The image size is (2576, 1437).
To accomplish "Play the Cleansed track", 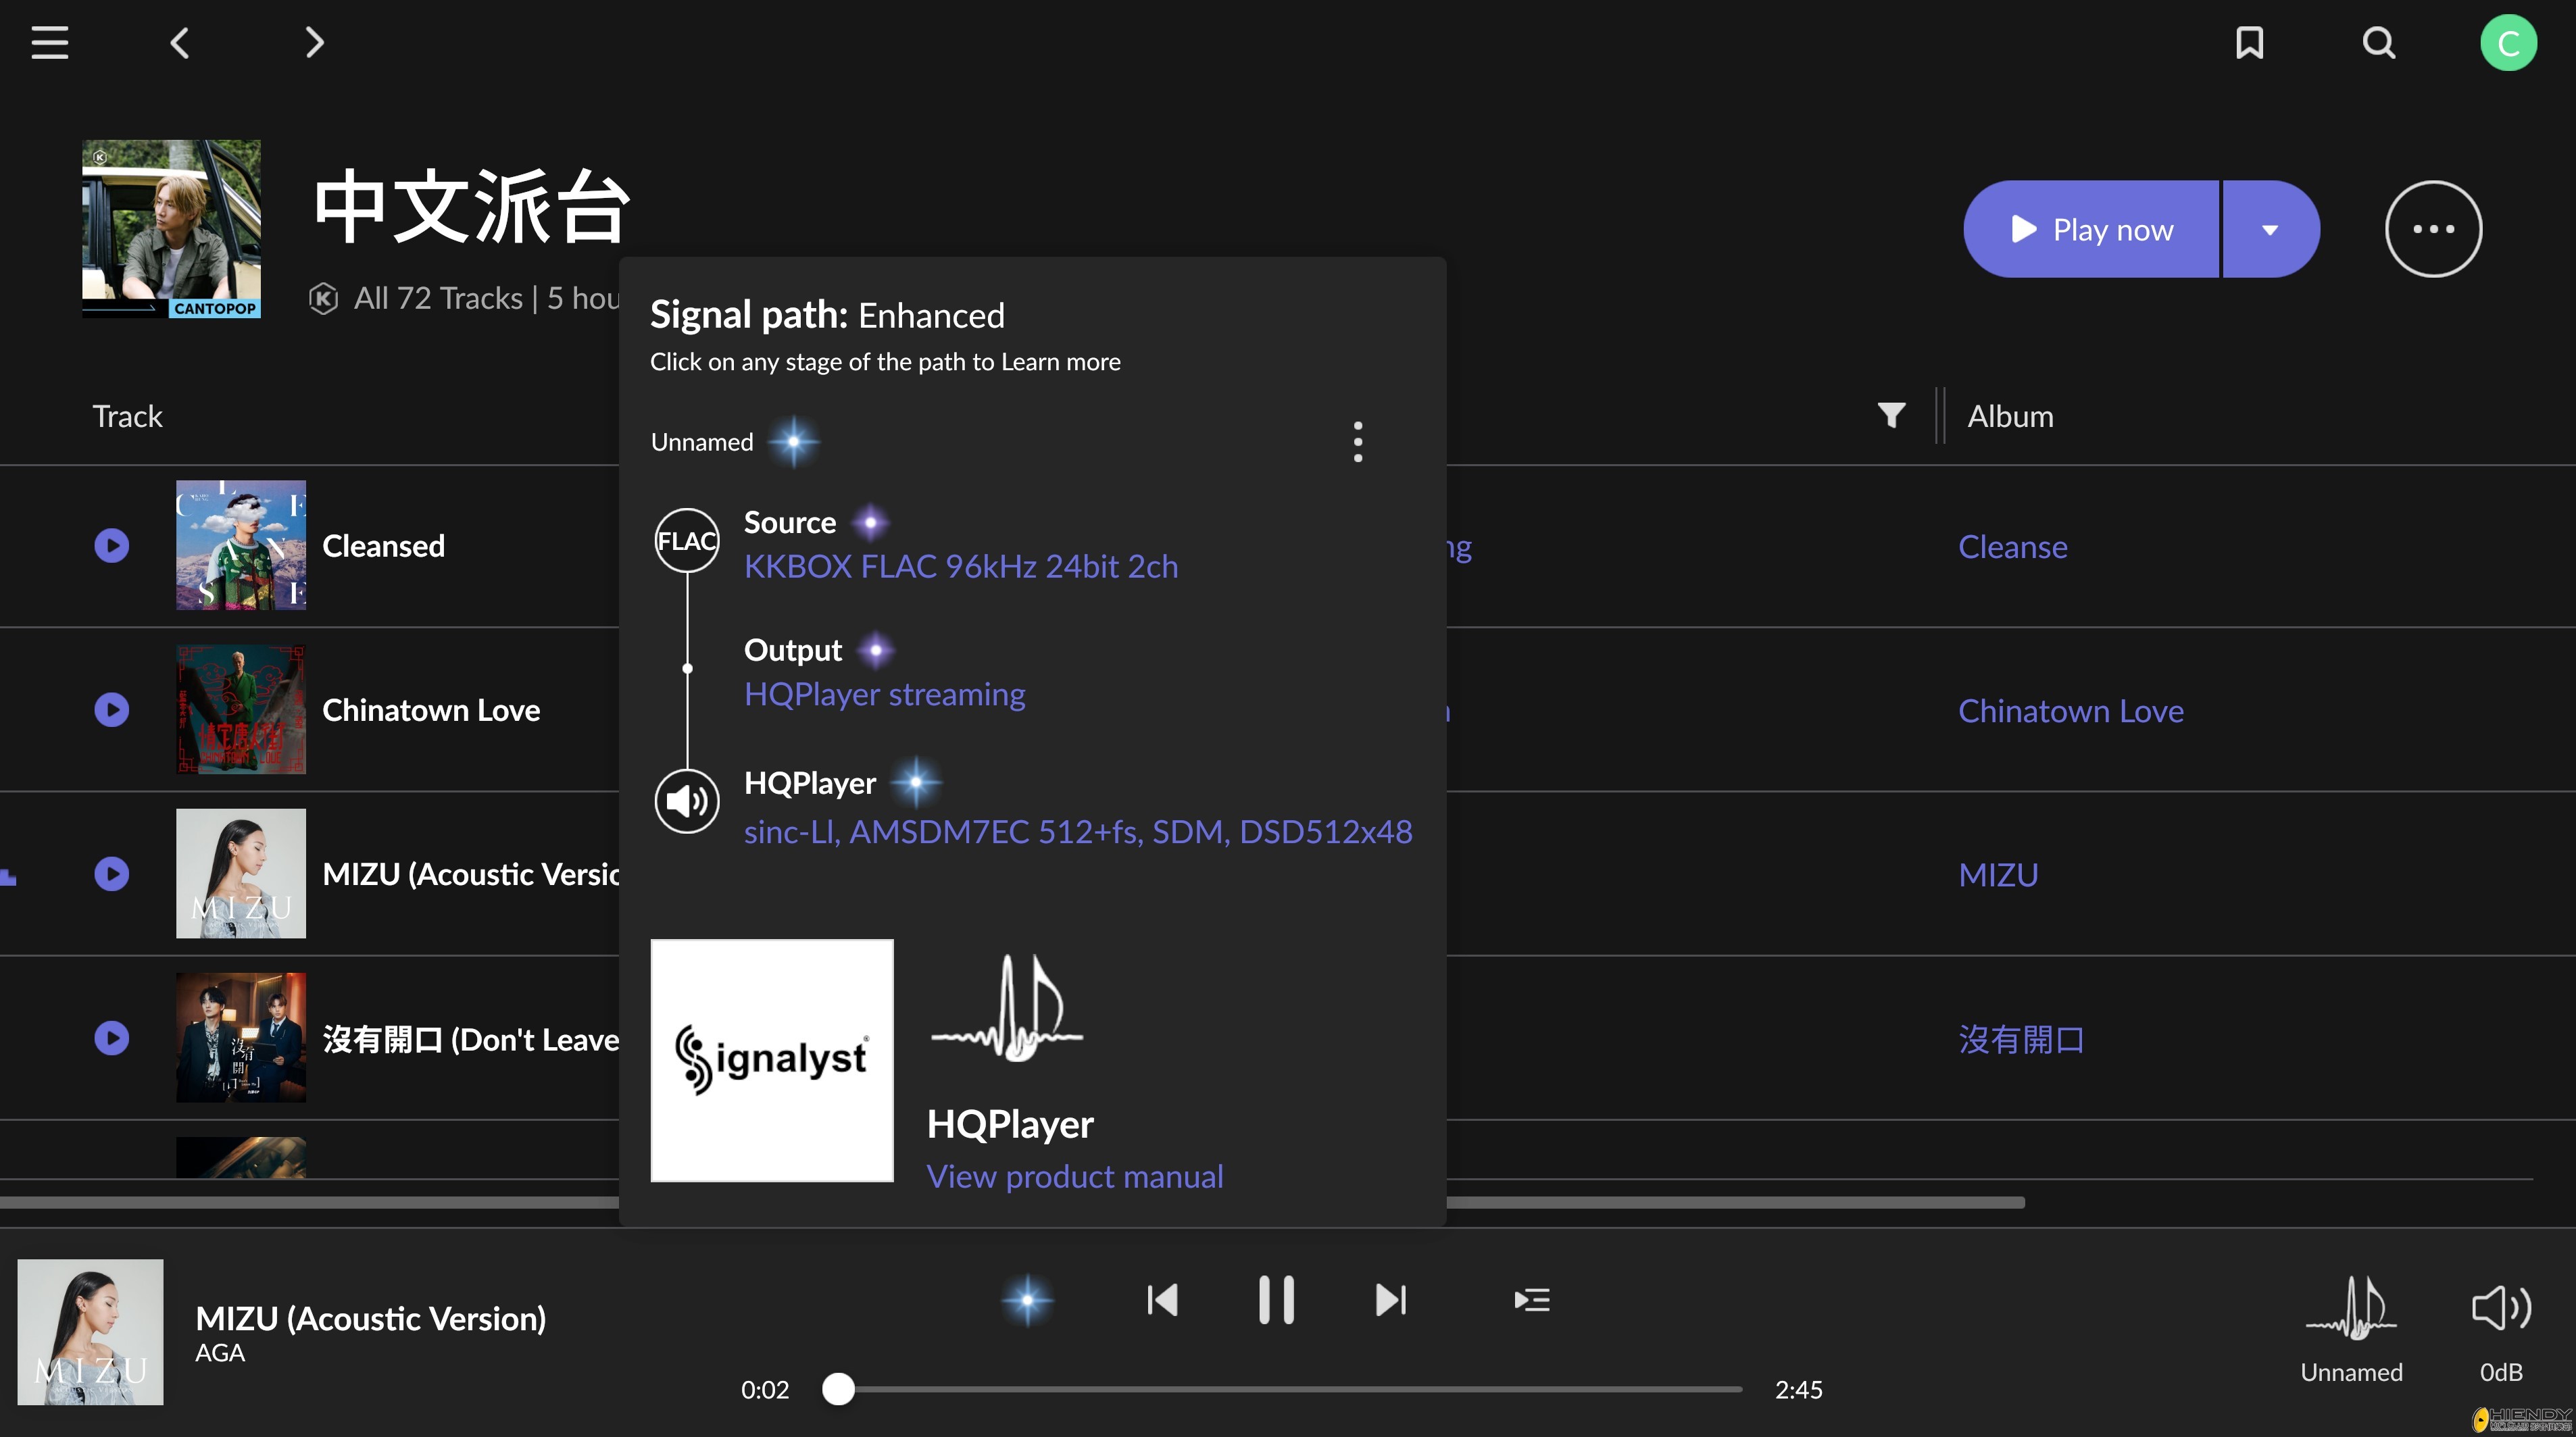I will 112,545.
